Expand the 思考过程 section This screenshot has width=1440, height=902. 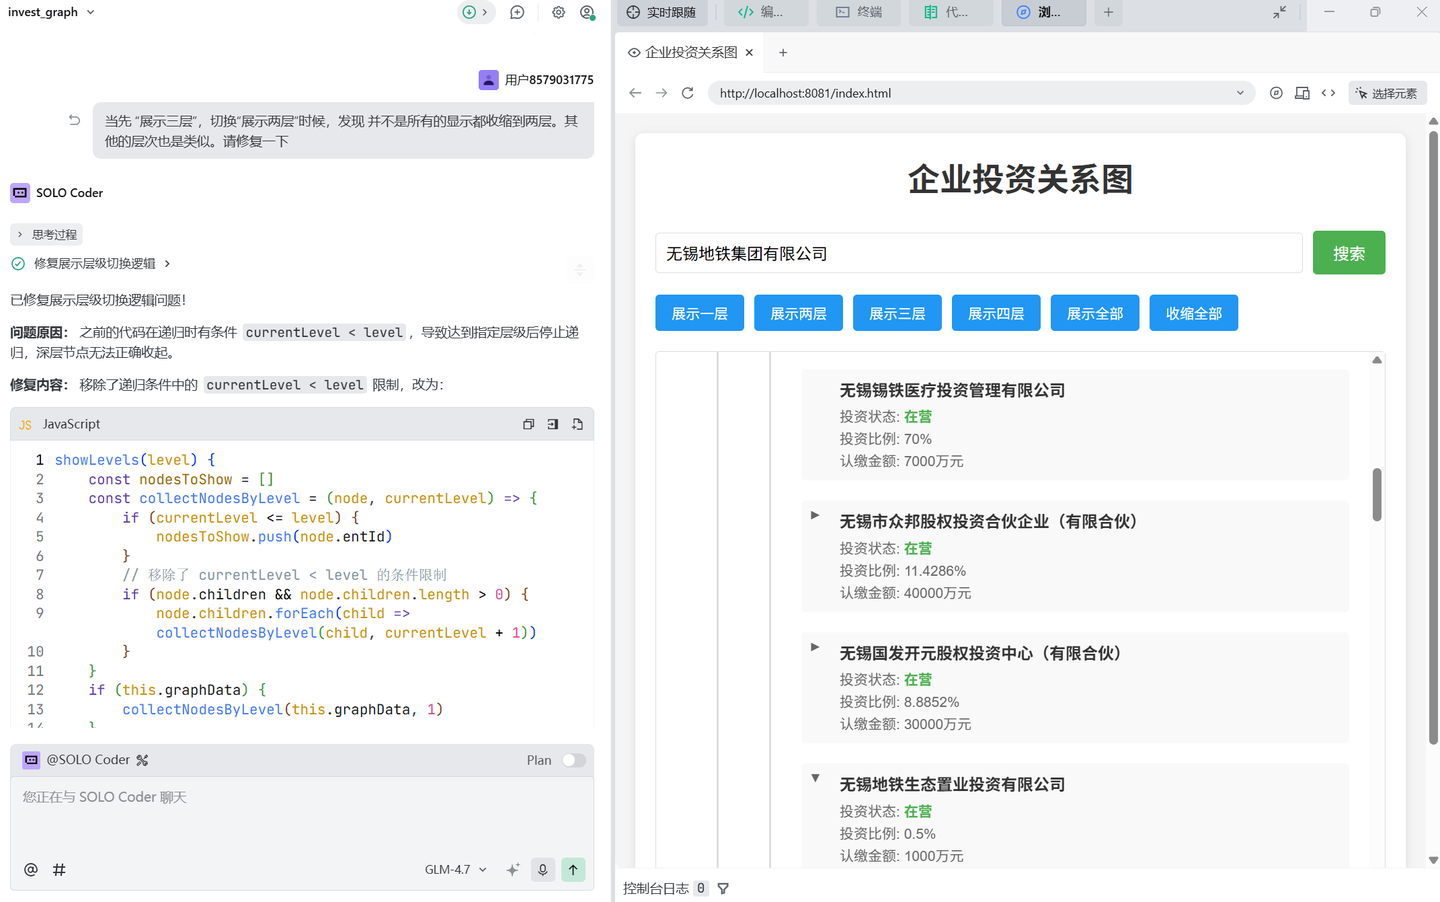46,235
